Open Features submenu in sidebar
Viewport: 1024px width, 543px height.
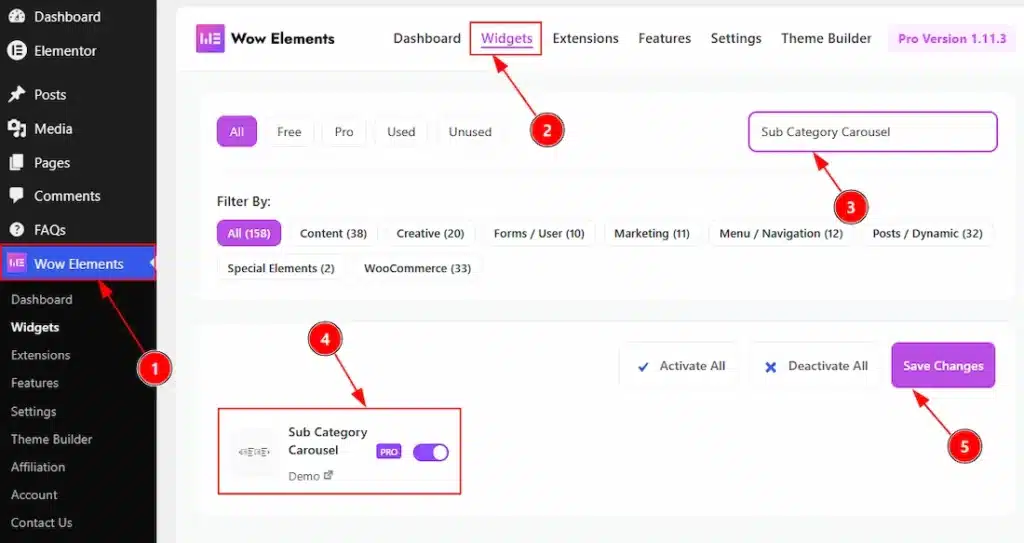tap(35, 383)
